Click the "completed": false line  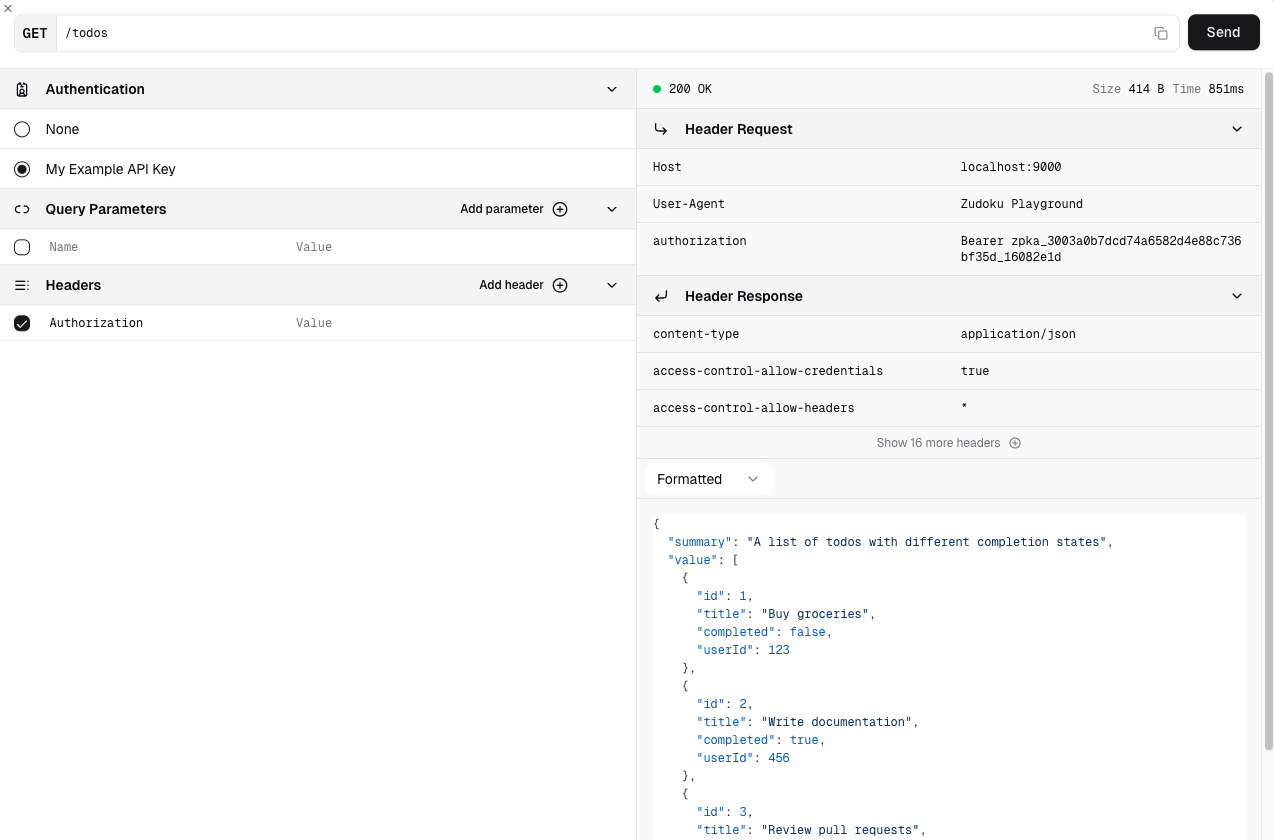pos(764,632)
